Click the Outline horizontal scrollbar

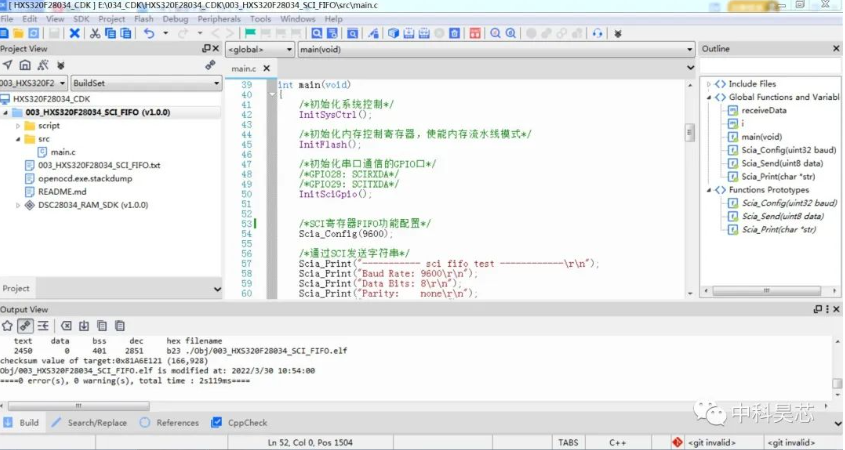(x=766, y=291)
